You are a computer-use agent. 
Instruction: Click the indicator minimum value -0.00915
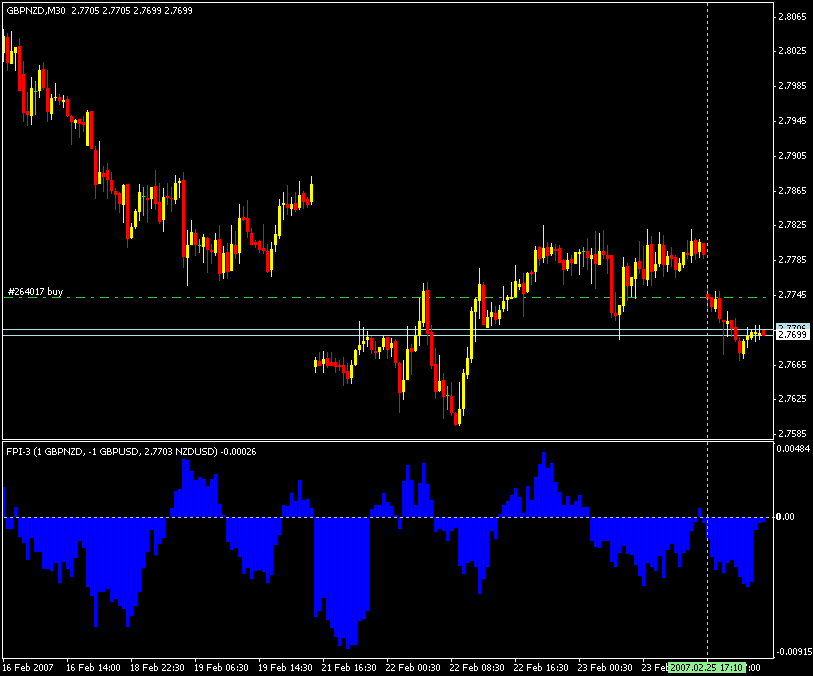pos(793,651)
